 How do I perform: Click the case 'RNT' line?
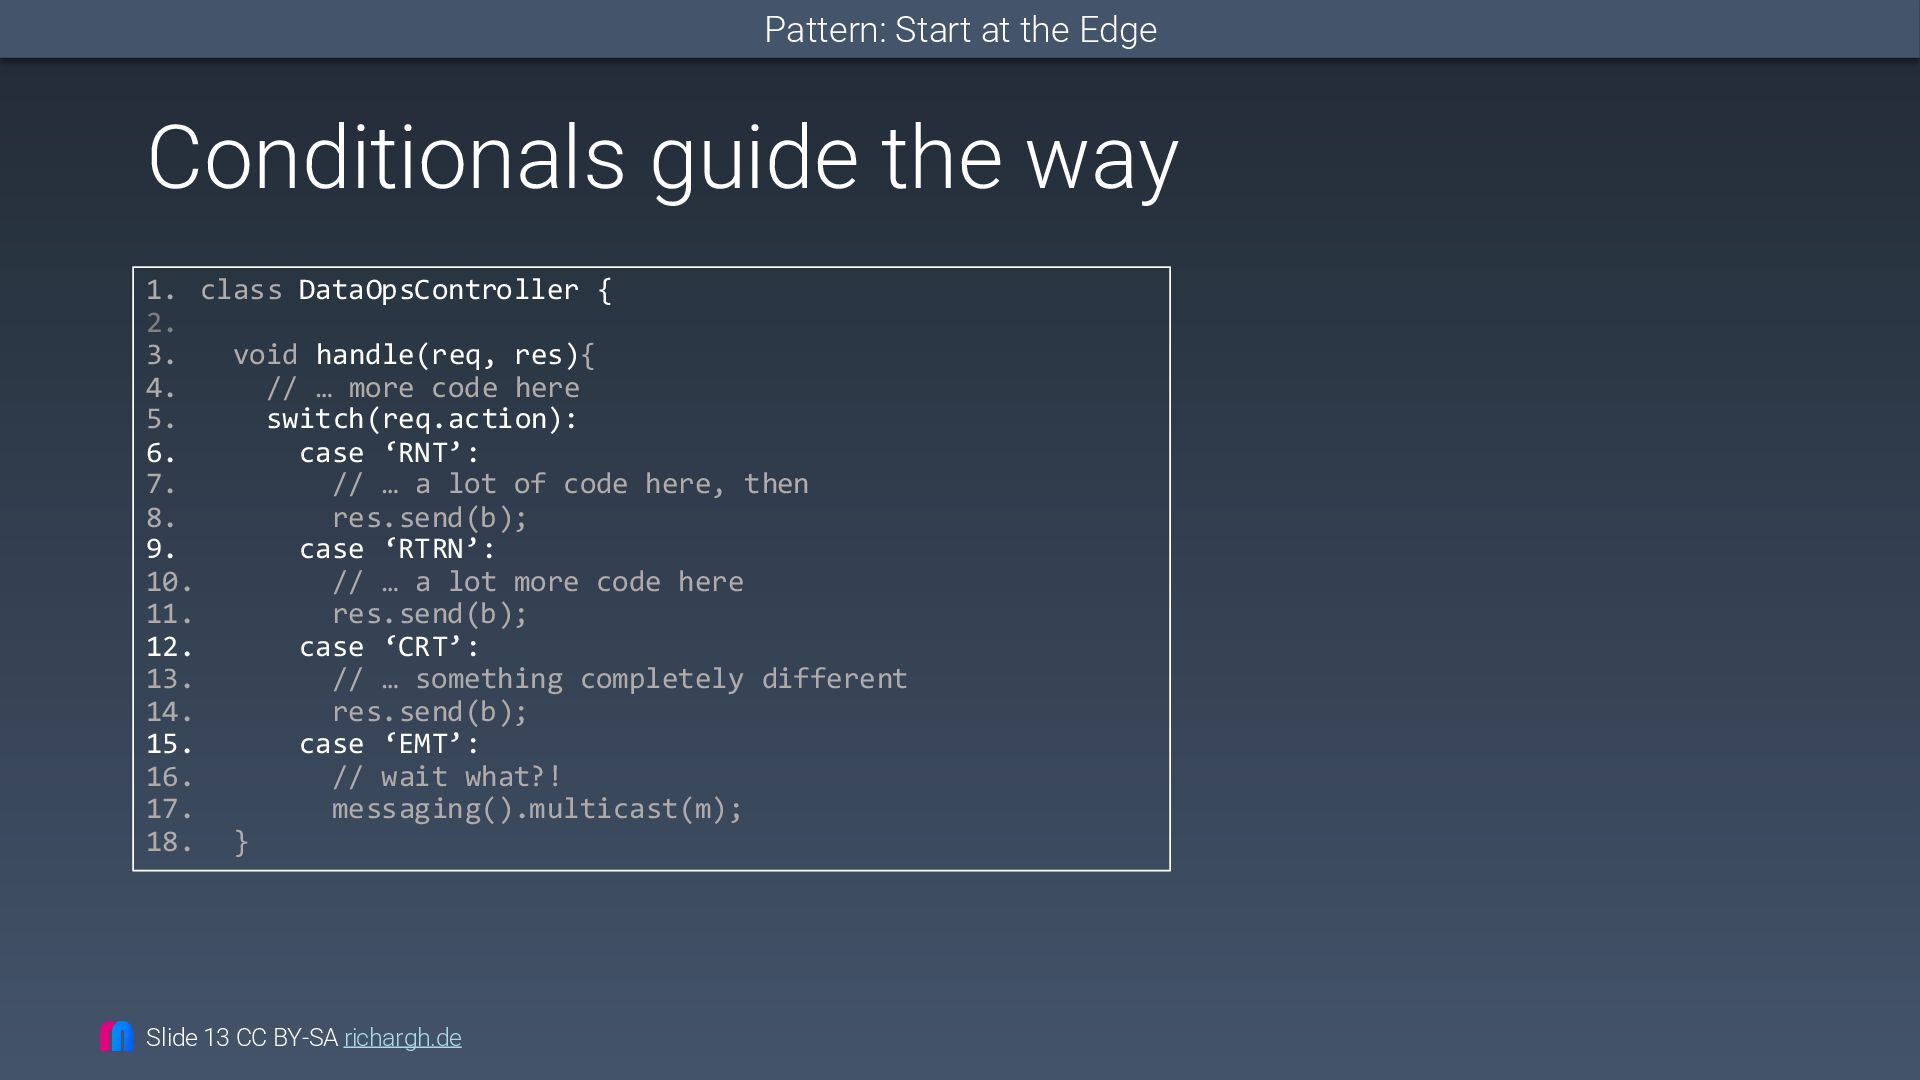click(389, 453)
